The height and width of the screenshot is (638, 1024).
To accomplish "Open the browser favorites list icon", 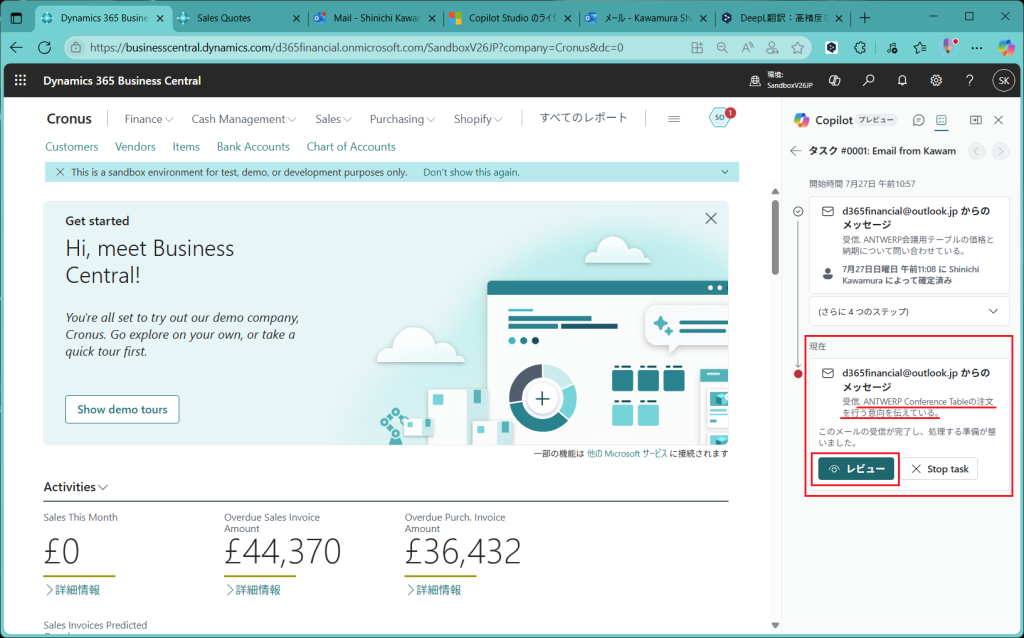I will [x=920, y=48].
